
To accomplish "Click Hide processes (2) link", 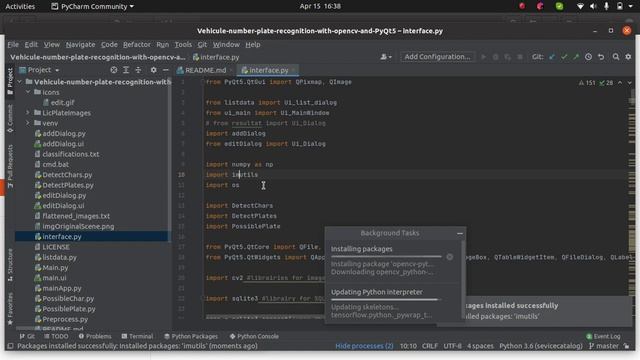I will pyautogui.click(x=364, y=346).
